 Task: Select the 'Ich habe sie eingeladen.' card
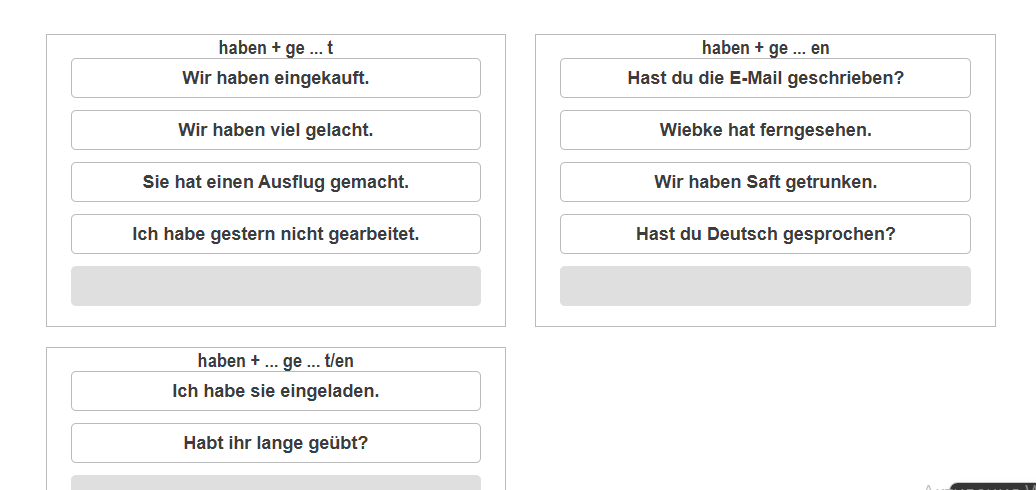[276, 391]
